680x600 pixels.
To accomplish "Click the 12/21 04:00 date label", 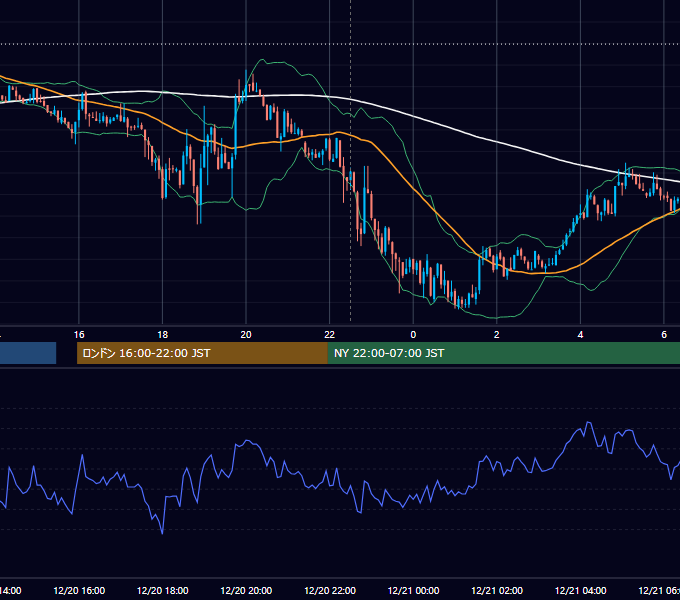I will (x=581, y=590).
